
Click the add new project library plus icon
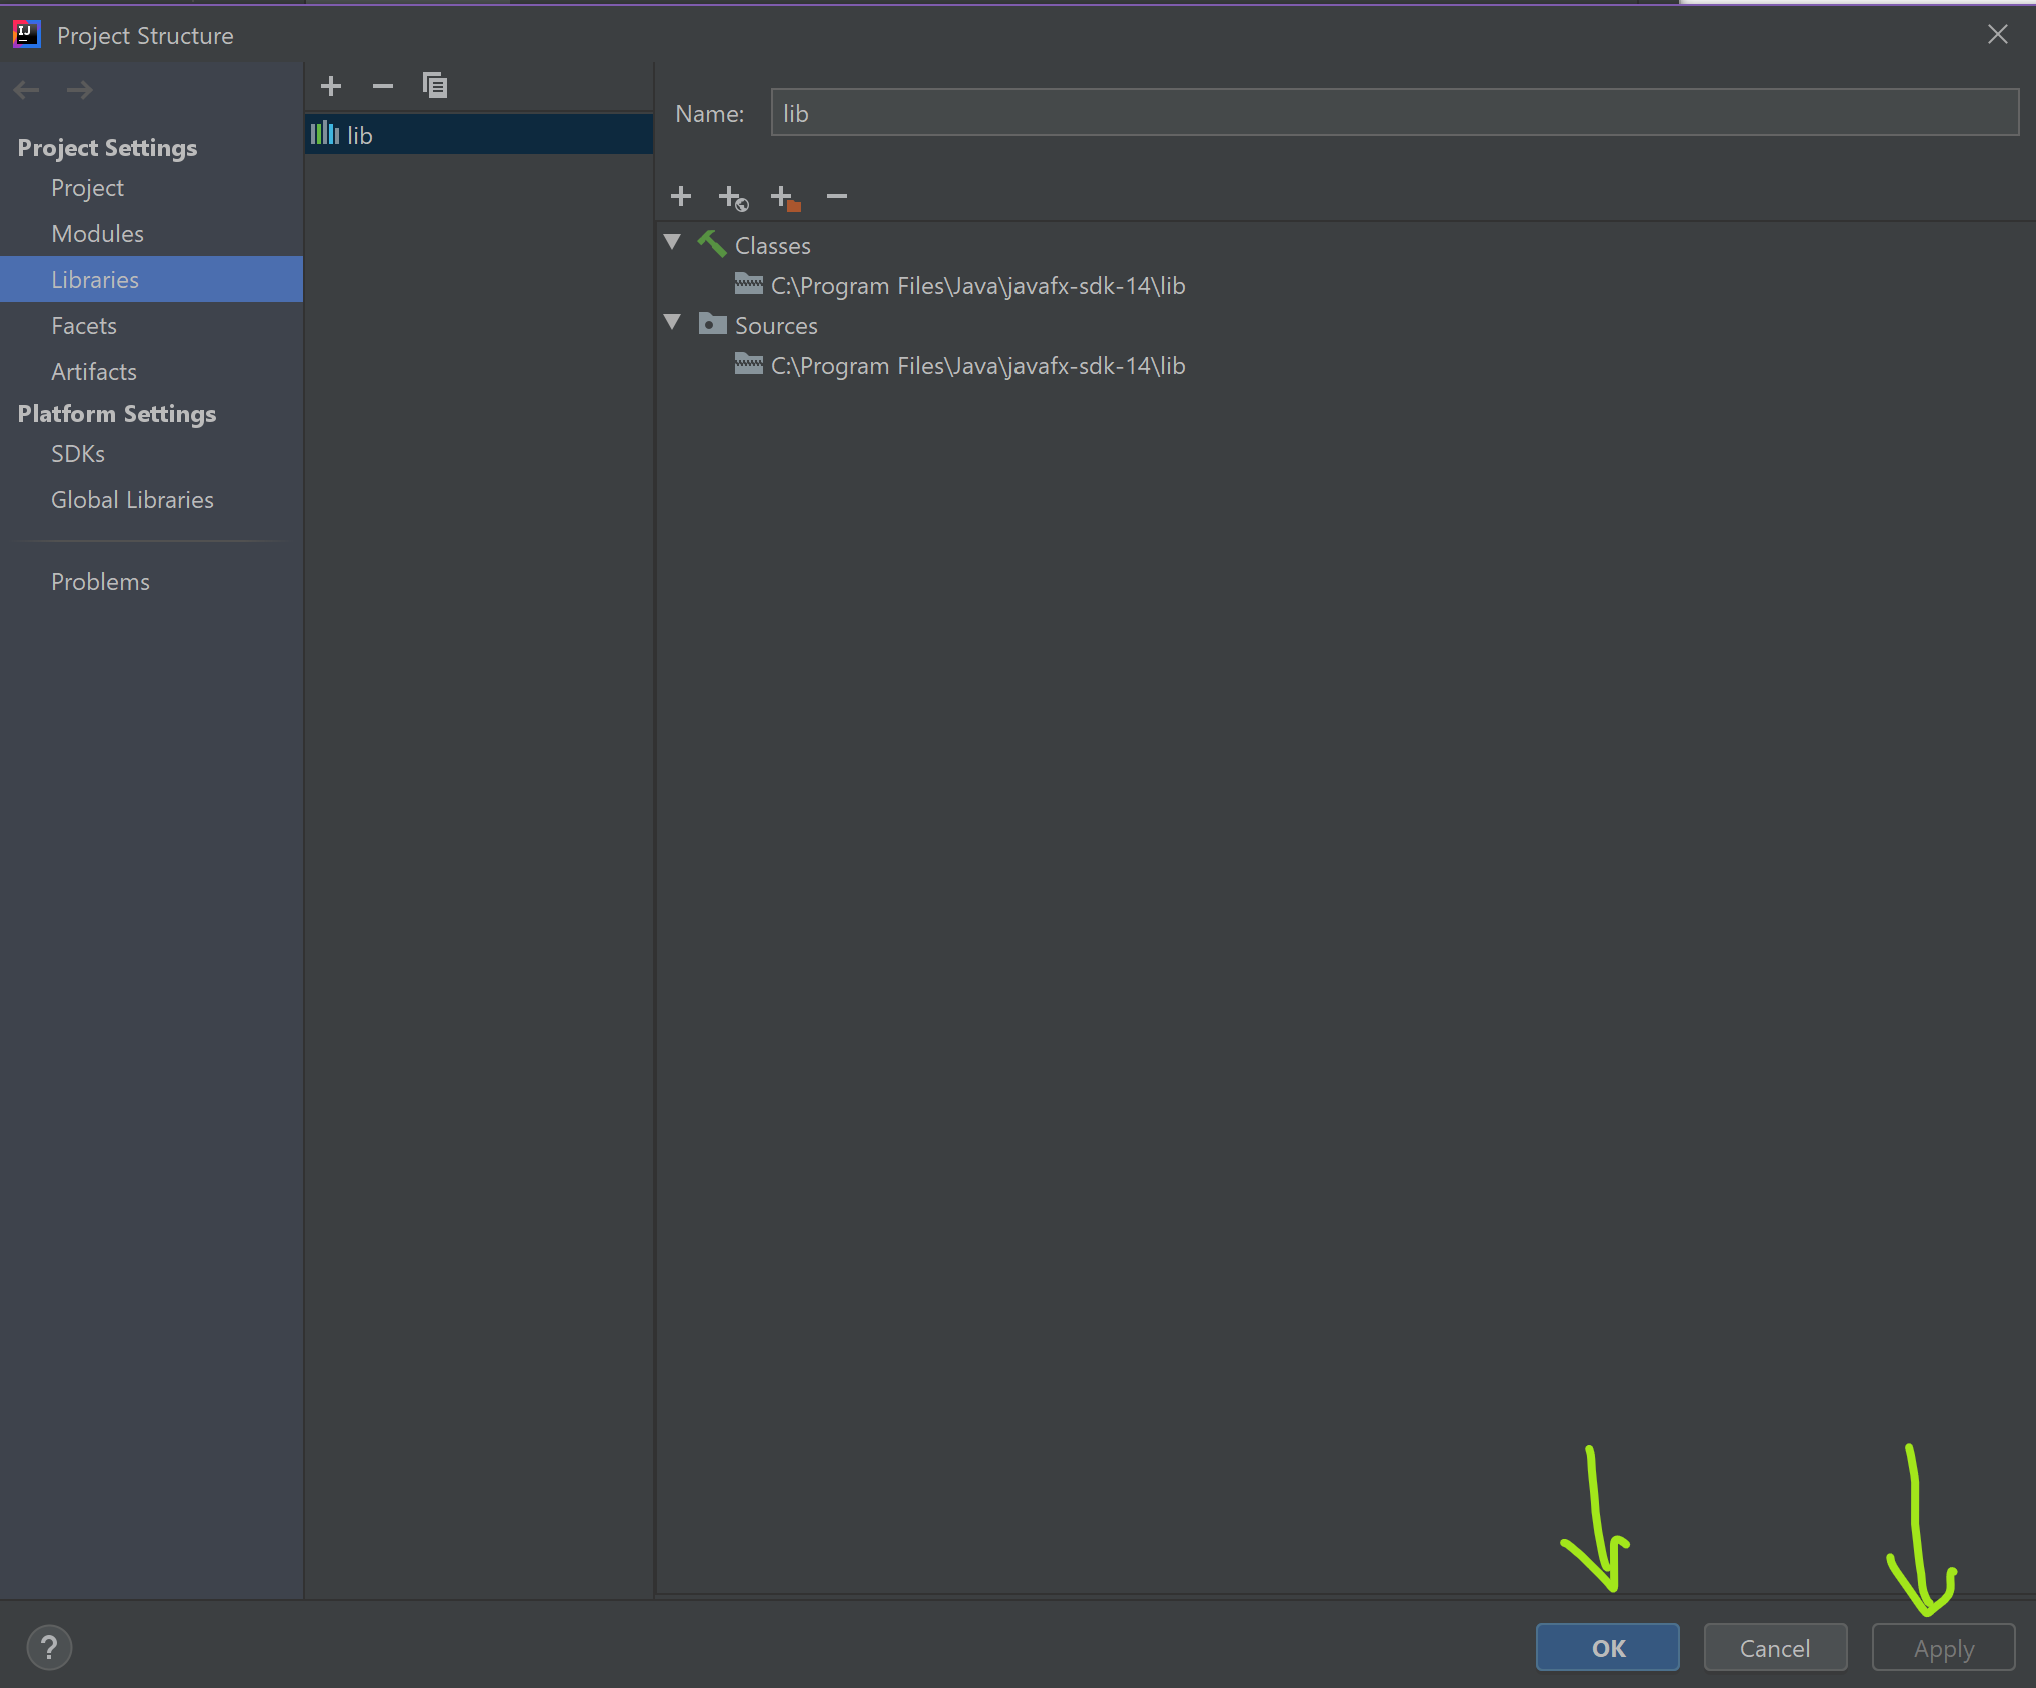pyautogui.click(x=331, y=86)
